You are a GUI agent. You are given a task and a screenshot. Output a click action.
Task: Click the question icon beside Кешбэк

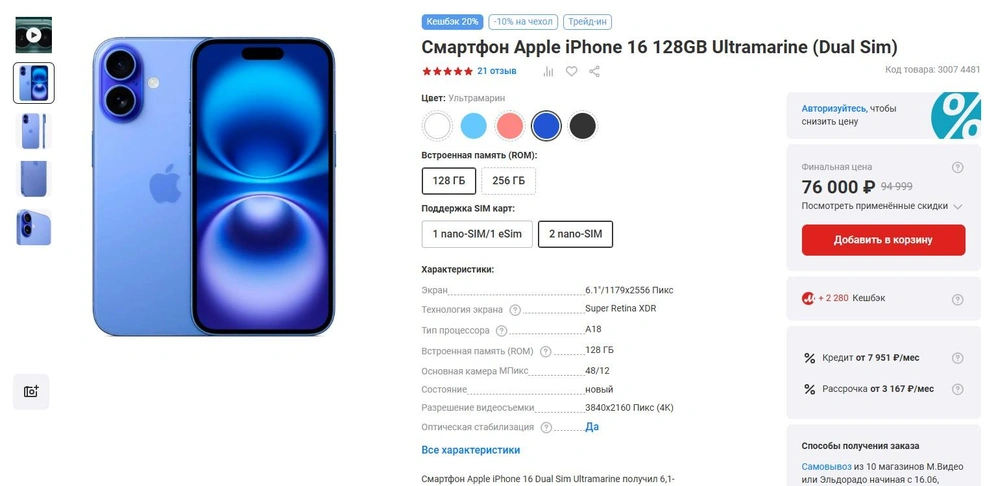[x=957, y=300]
